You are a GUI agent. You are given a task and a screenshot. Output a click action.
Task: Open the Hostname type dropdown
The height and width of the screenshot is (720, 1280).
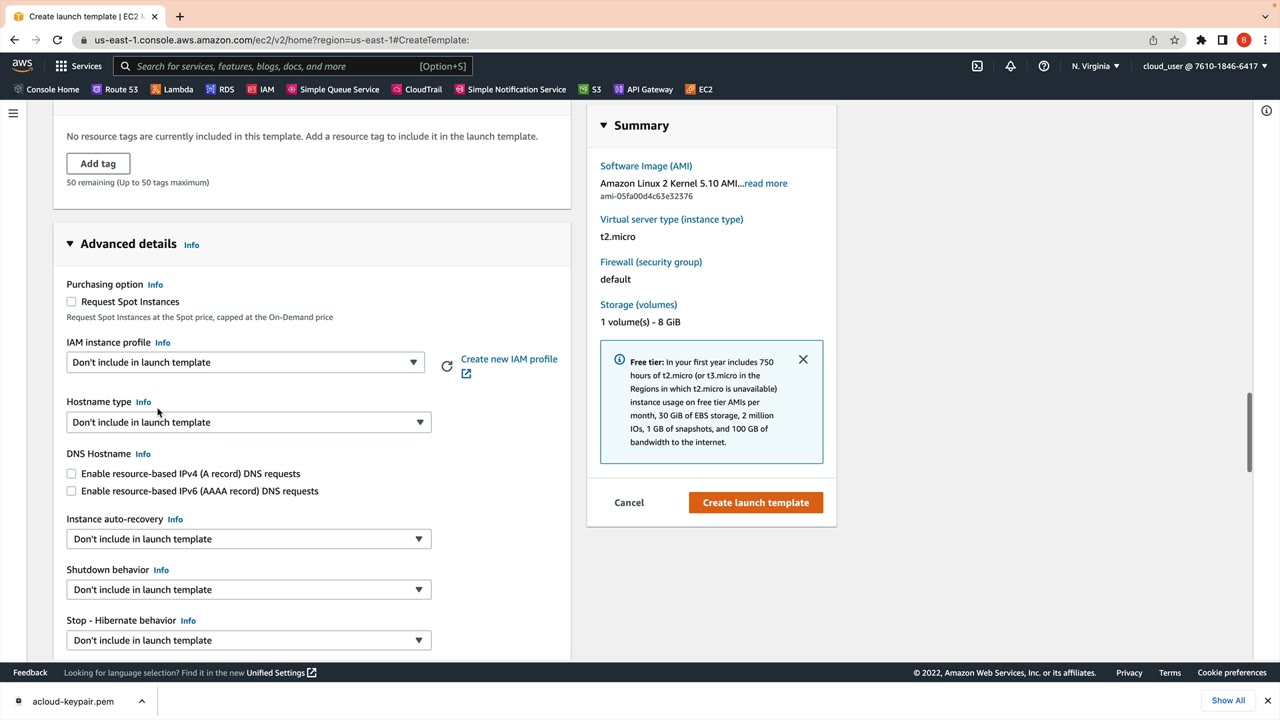(249, 422)
